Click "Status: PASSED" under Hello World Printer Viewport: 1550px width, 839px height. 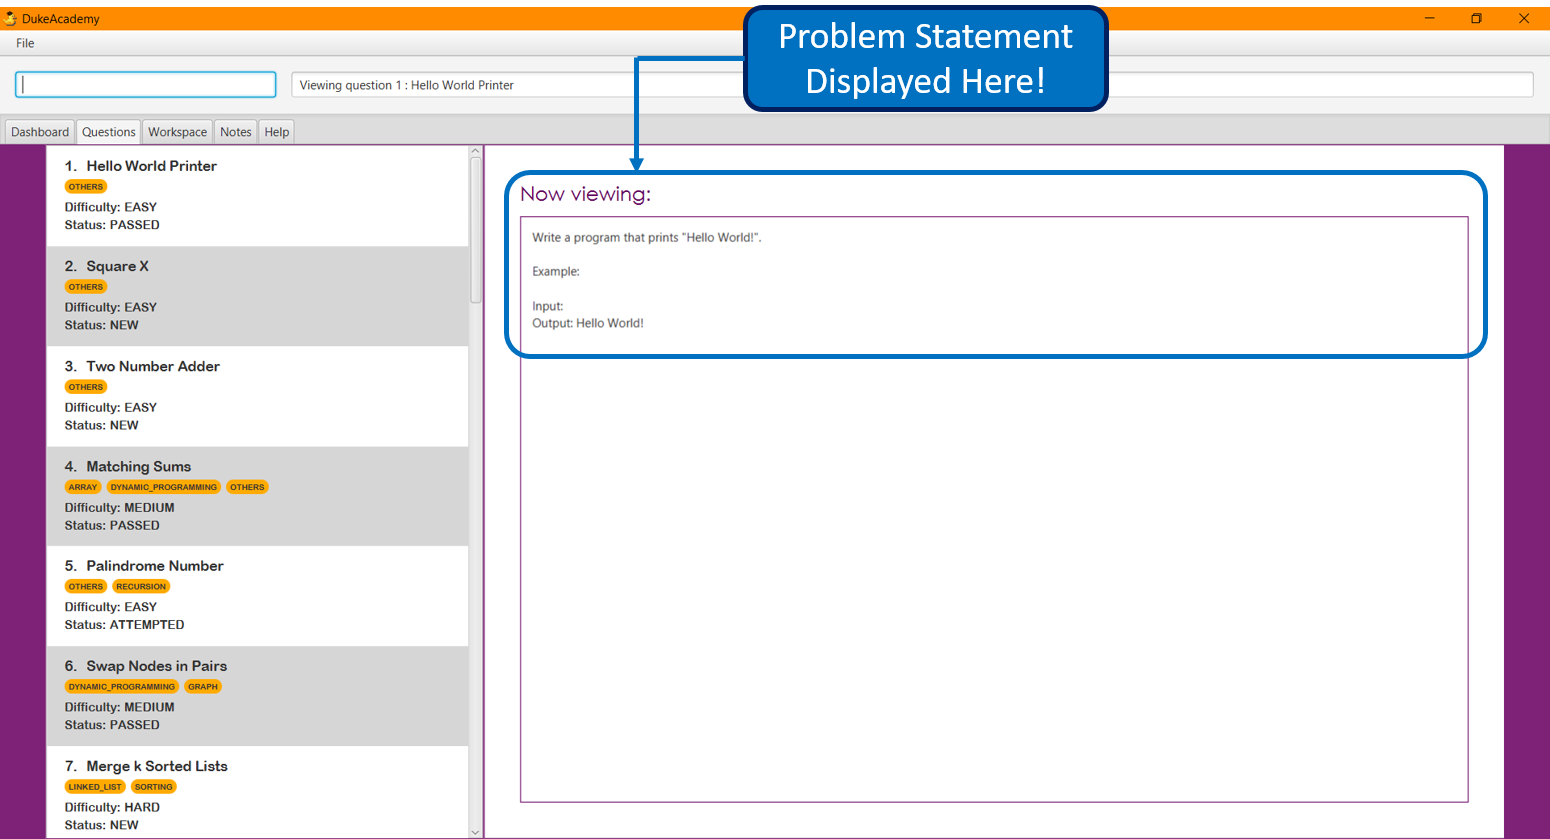[112, 225]
